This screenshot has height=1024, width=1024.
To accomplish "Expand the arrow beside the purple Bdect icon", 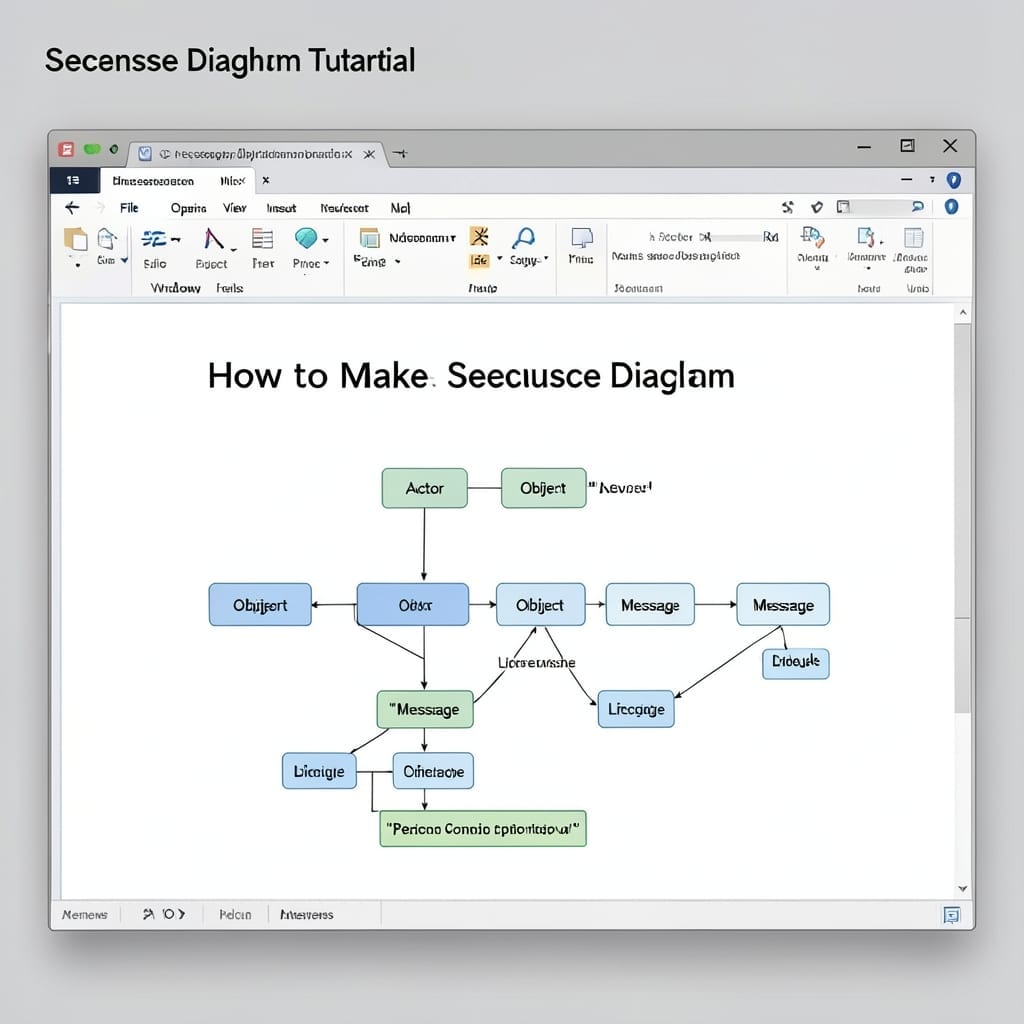I will pyautogui.click(x=233, y=249).
